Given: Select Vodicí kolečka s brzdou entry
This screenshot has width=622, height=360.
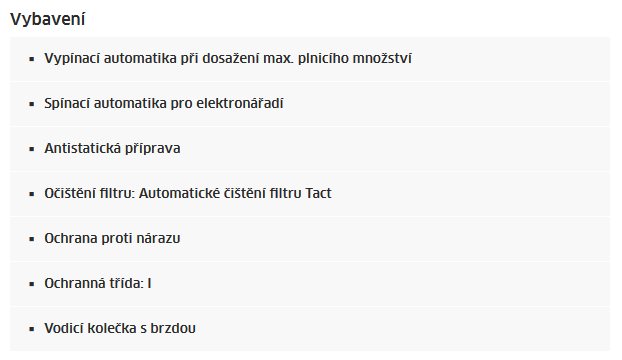Looking at the screenshot, I should 310,329.
